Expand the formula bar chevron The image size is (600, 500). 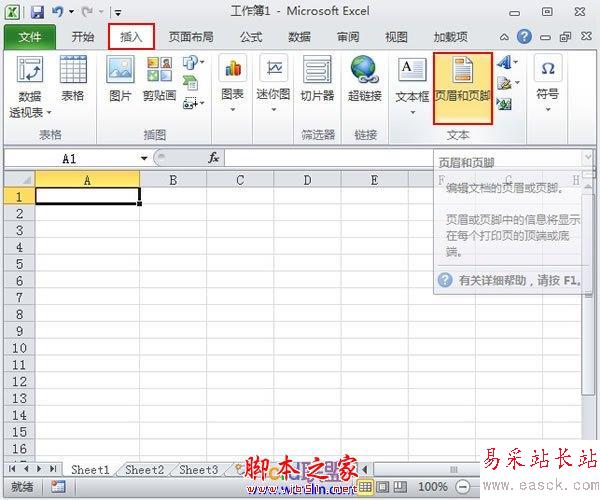(x=587, y=156)
